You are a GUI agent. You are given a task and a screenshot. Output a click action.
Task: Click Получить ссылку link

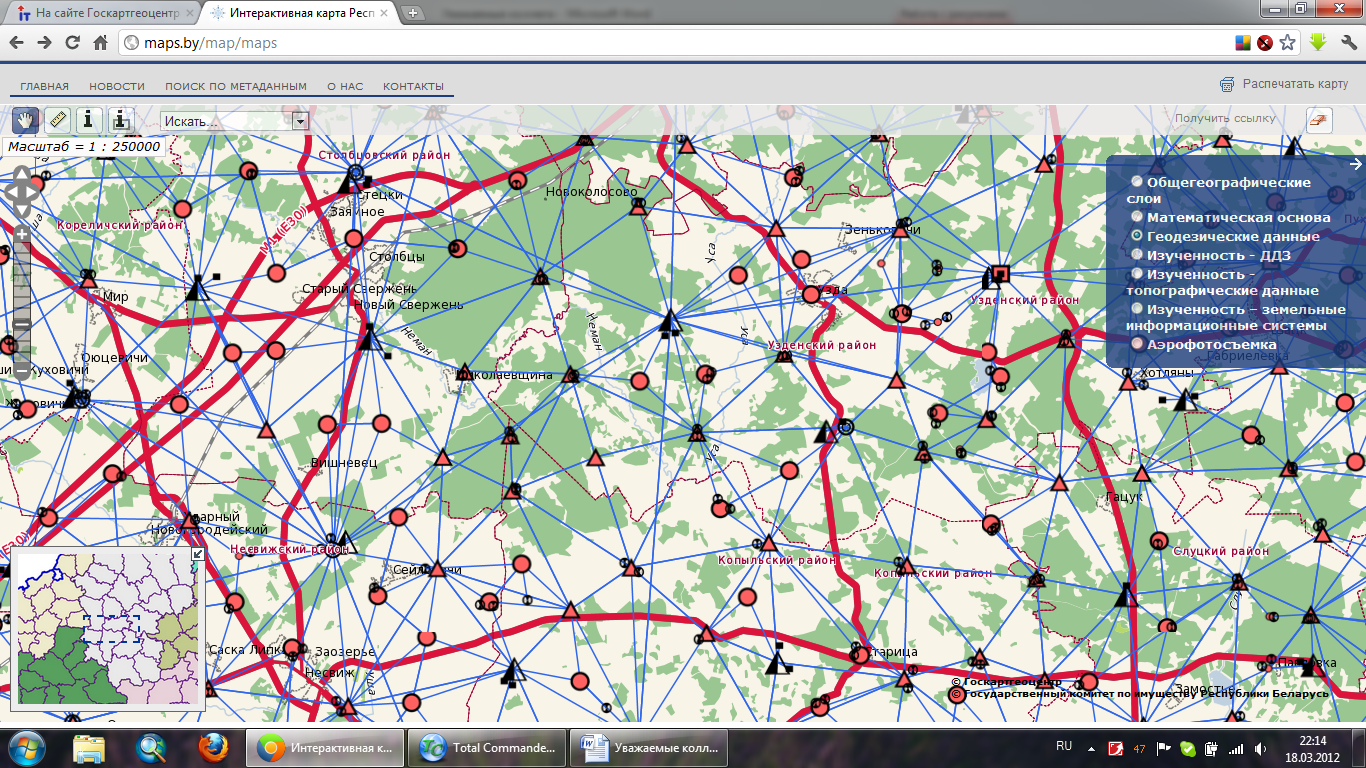coord(1225,118)
